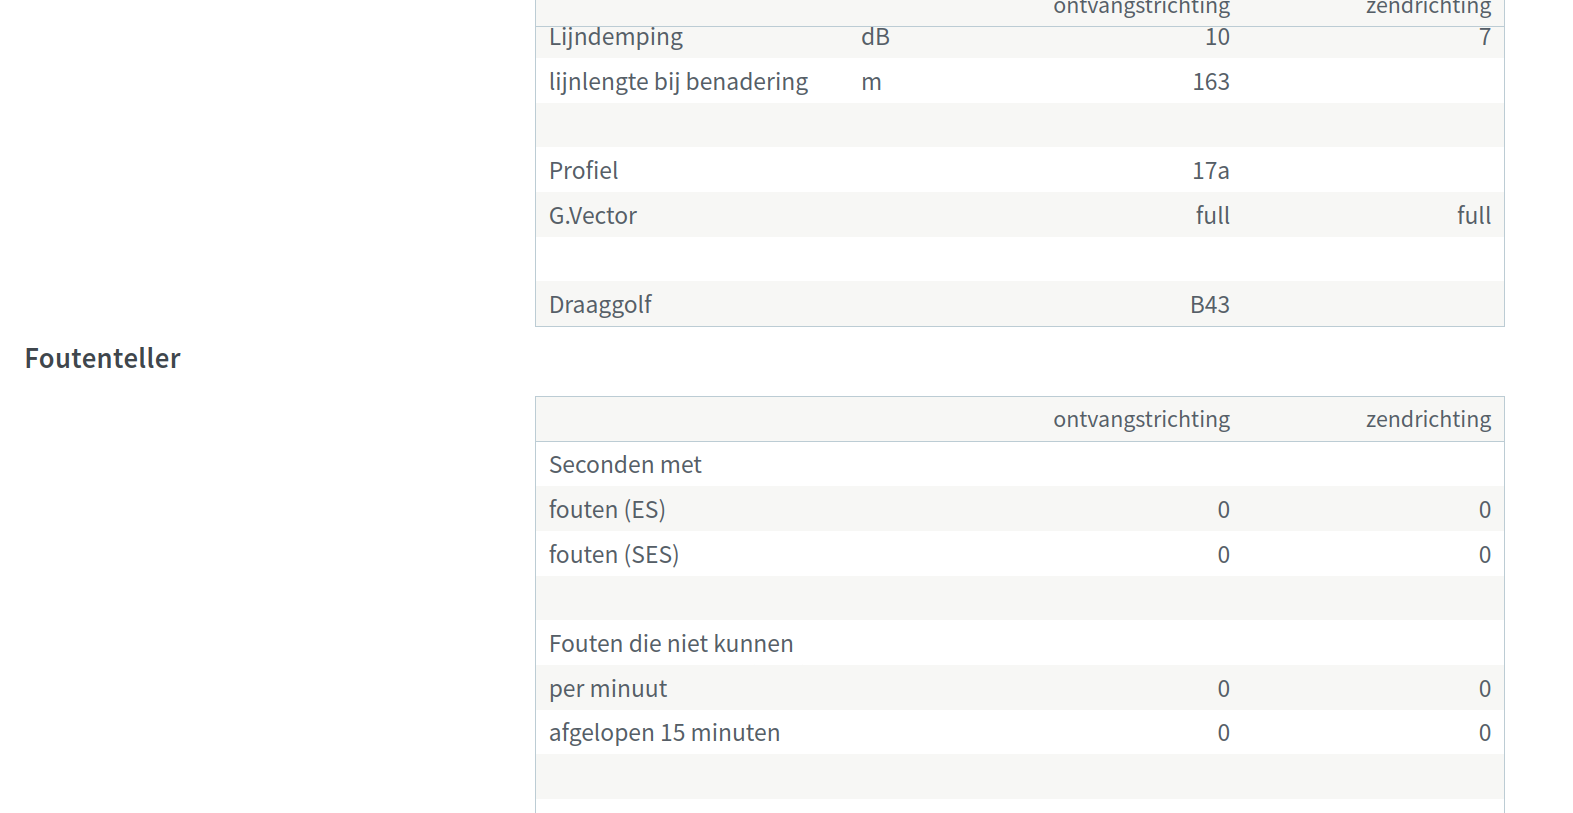Click zendrichting header in the Foutenteller table
Image resolution: width=1573 pixels, height=813 pixels.
point(1428,420)
